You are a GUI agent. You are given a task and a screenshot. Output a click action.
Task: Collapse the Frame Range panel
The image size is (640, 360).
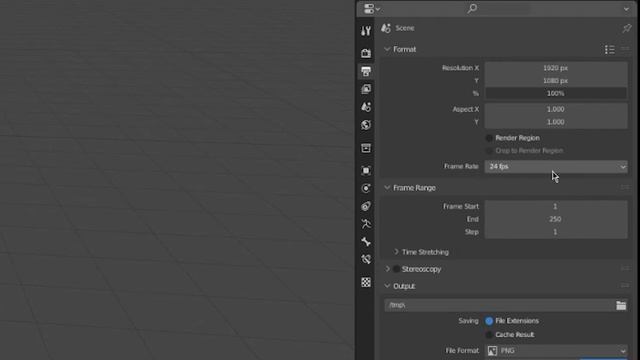click(387, 188)
